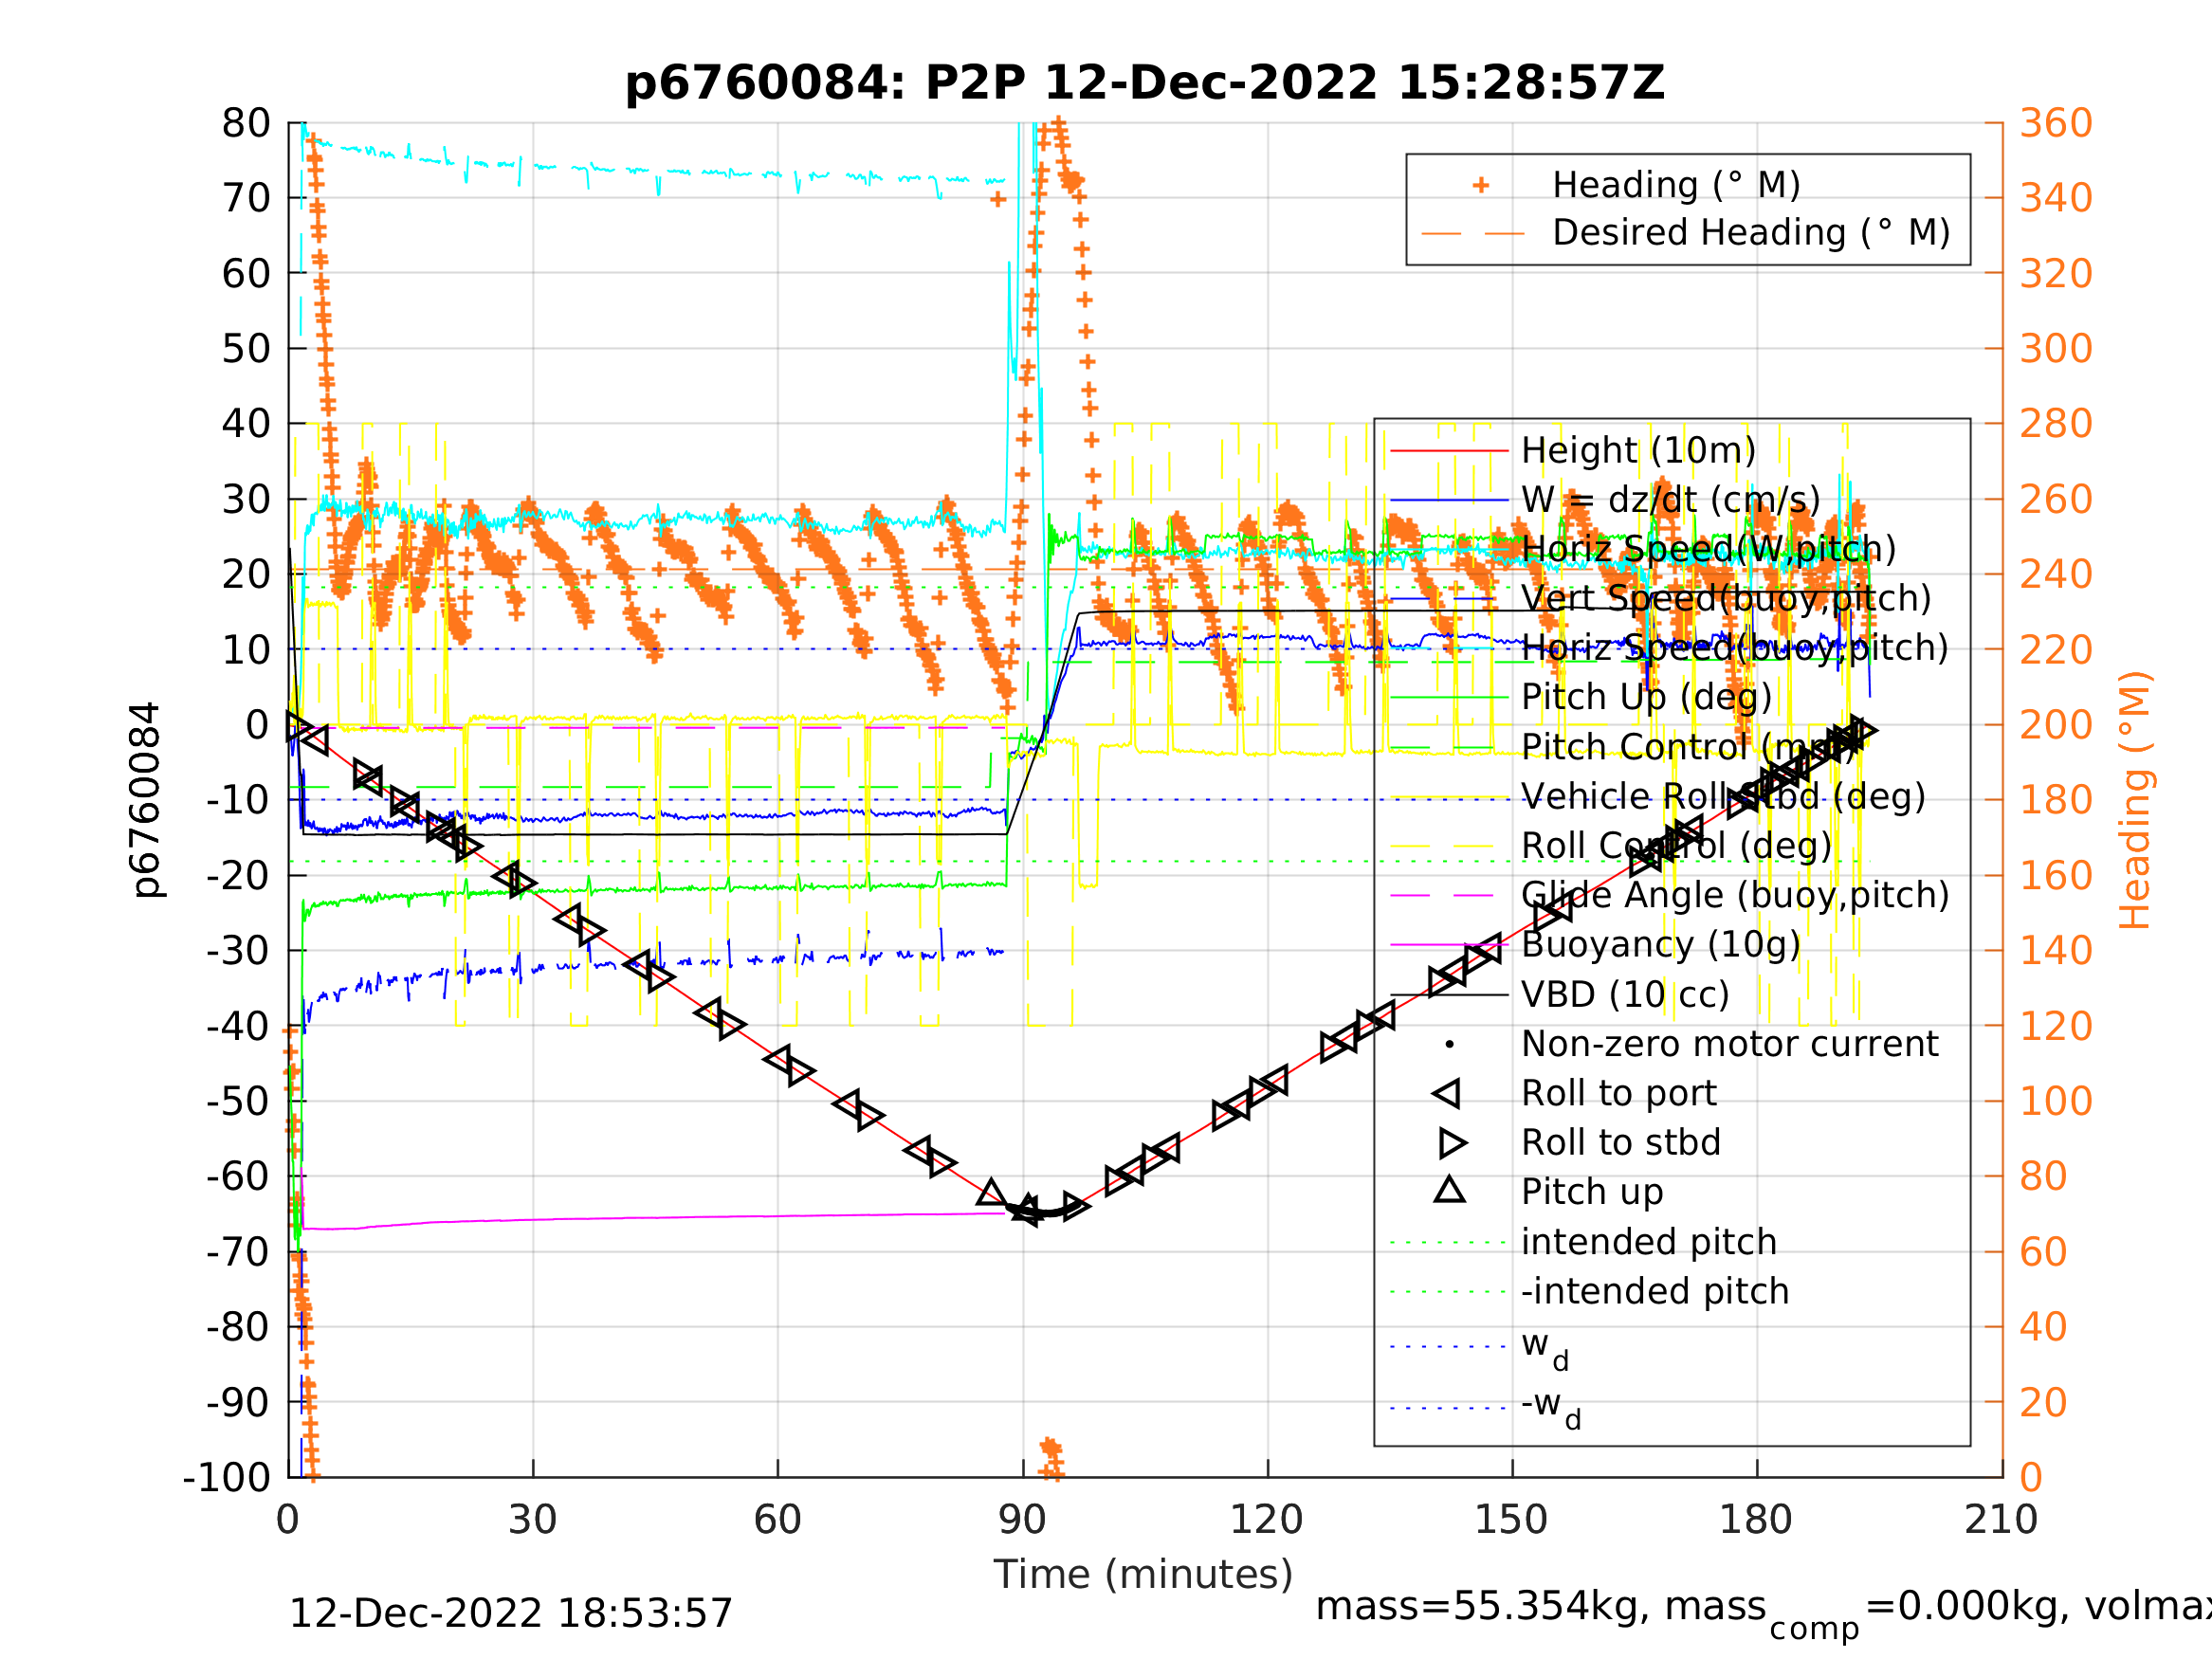
Task: Click the Pitch up legend label
Action: coord(1592,1192)
